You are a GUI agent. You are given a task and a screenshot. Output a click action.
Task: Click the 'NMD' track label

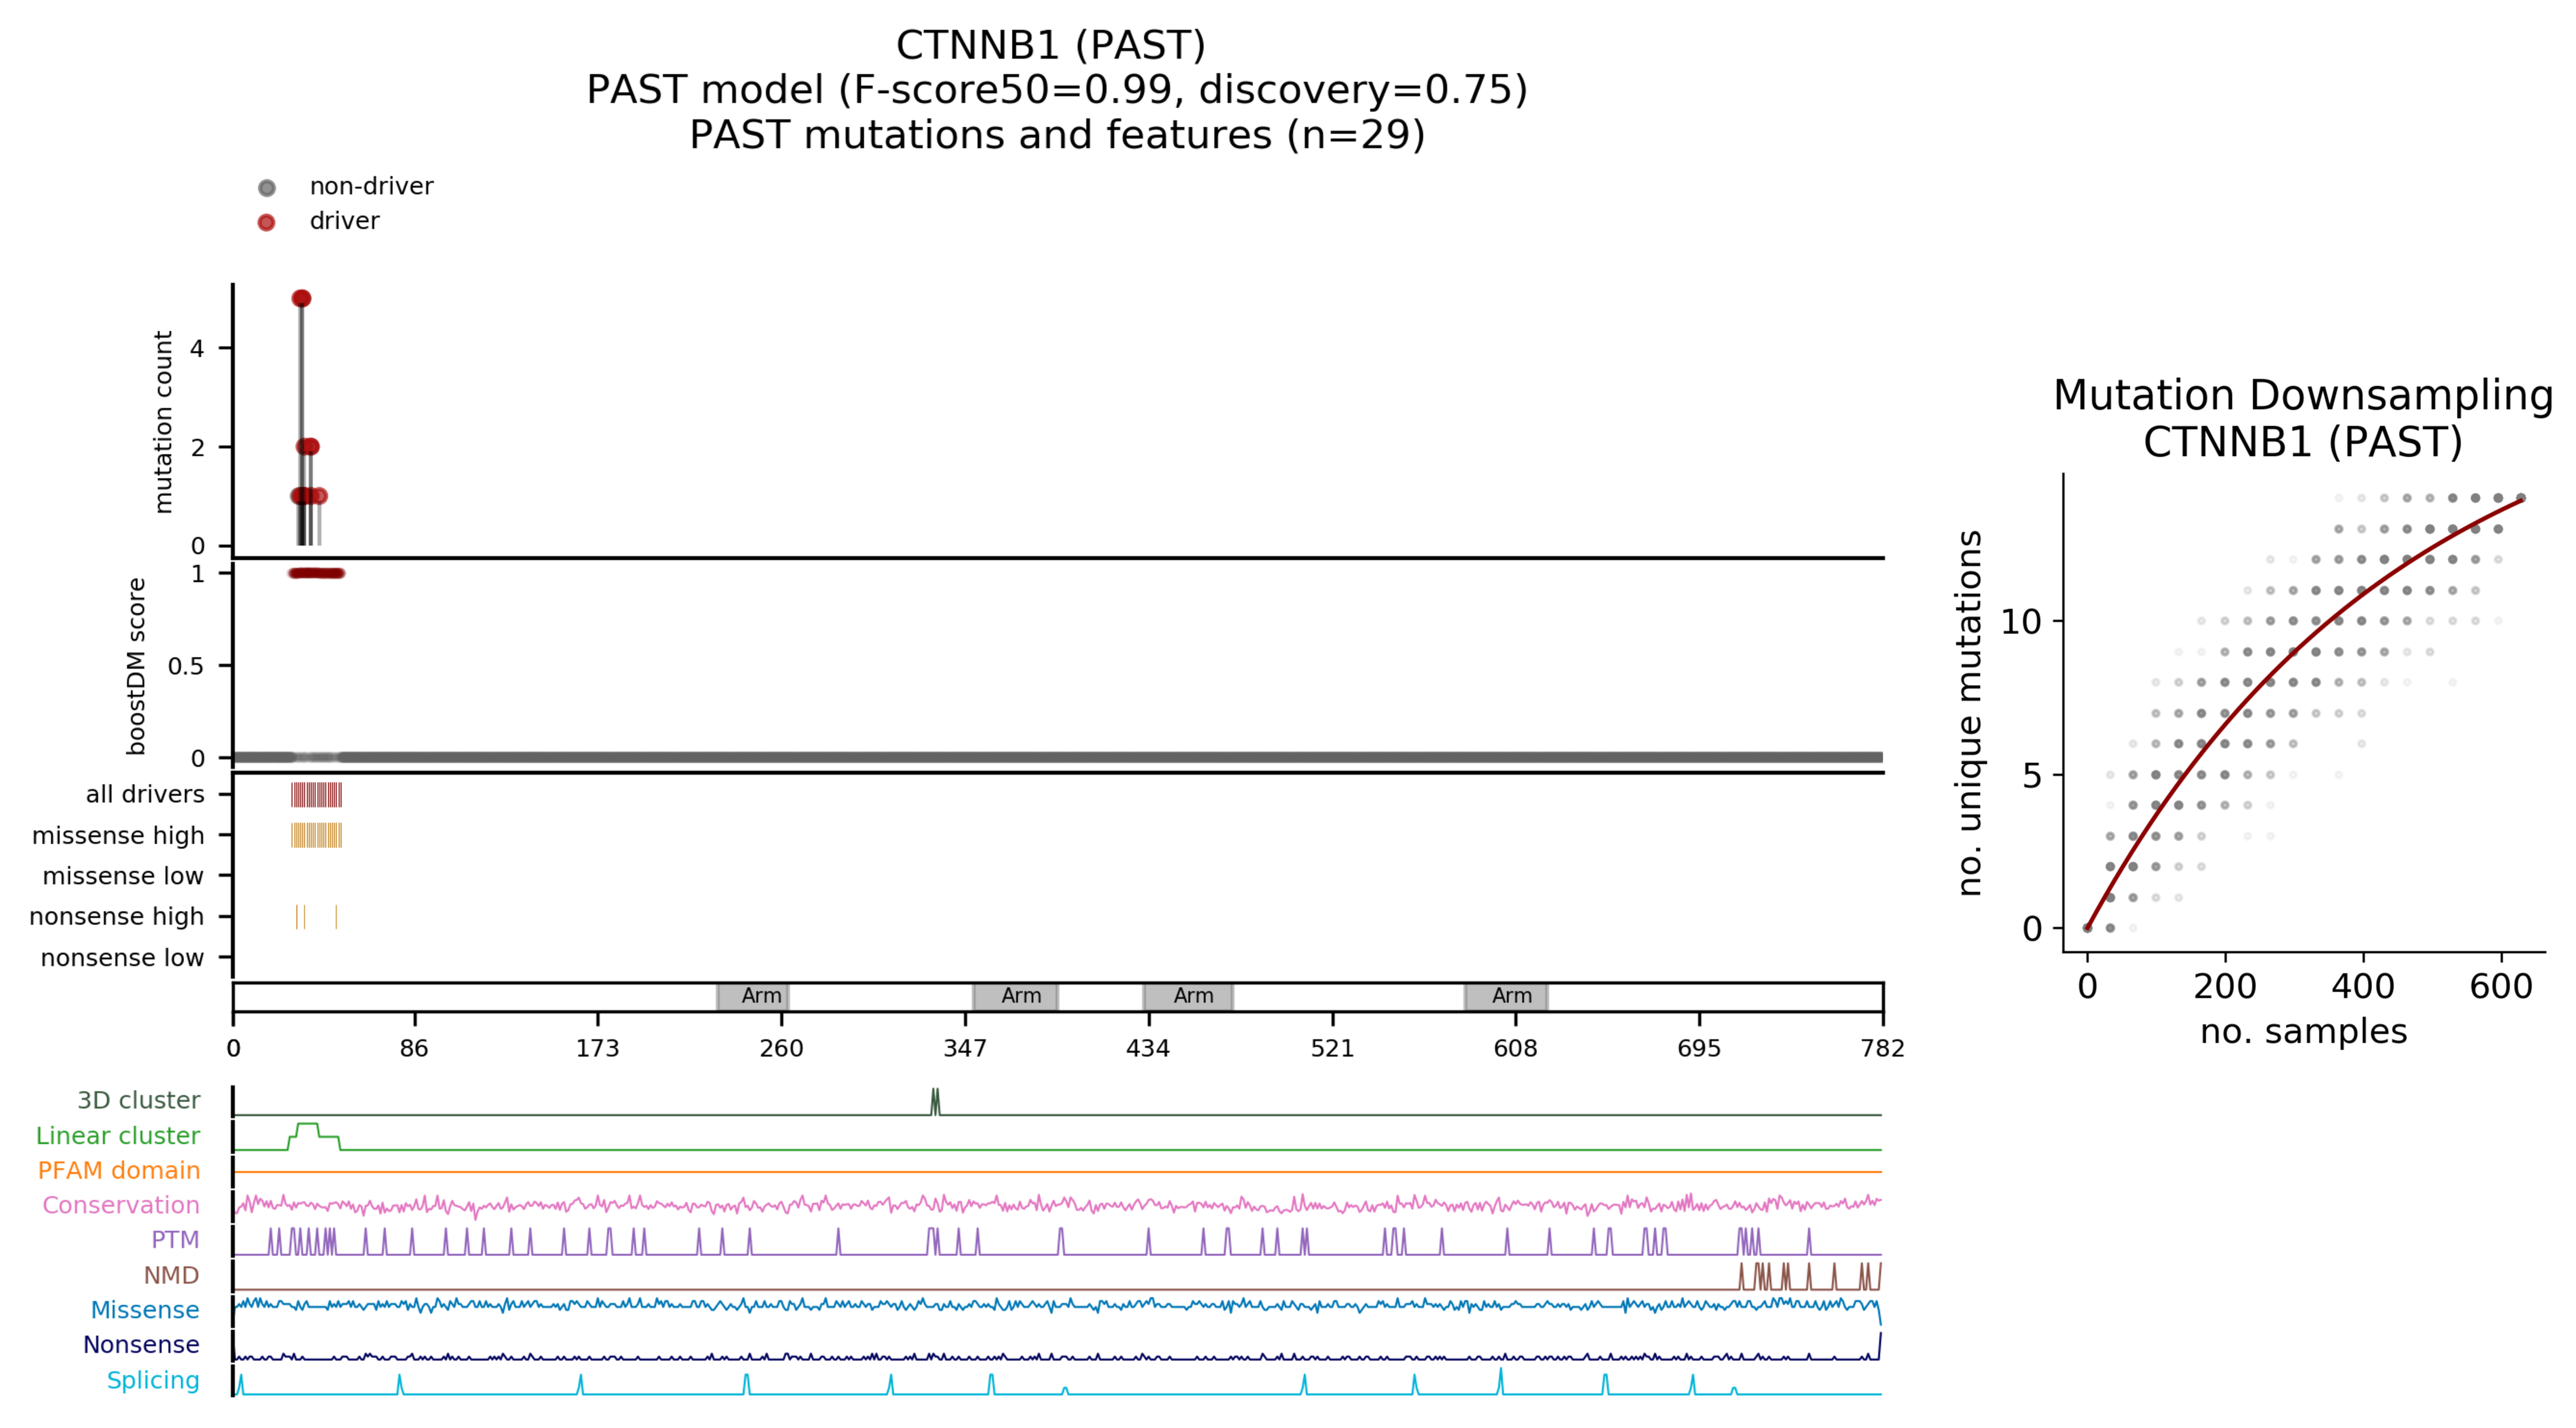pos(171,1275)
